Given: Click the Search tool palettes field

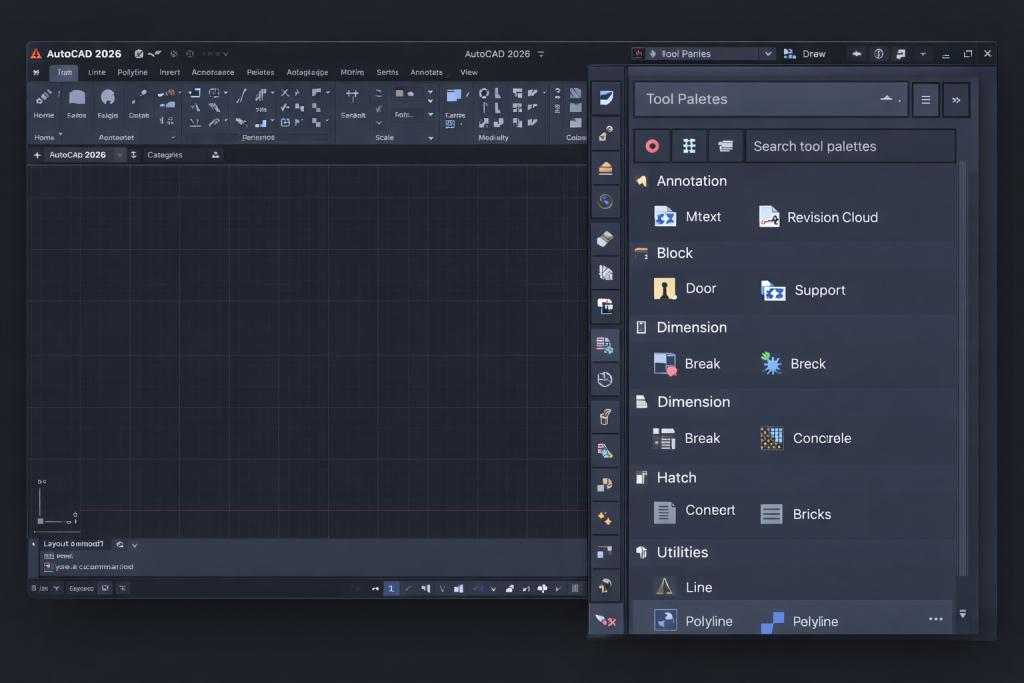Looking at the screenshot, I should pos(849,146).
